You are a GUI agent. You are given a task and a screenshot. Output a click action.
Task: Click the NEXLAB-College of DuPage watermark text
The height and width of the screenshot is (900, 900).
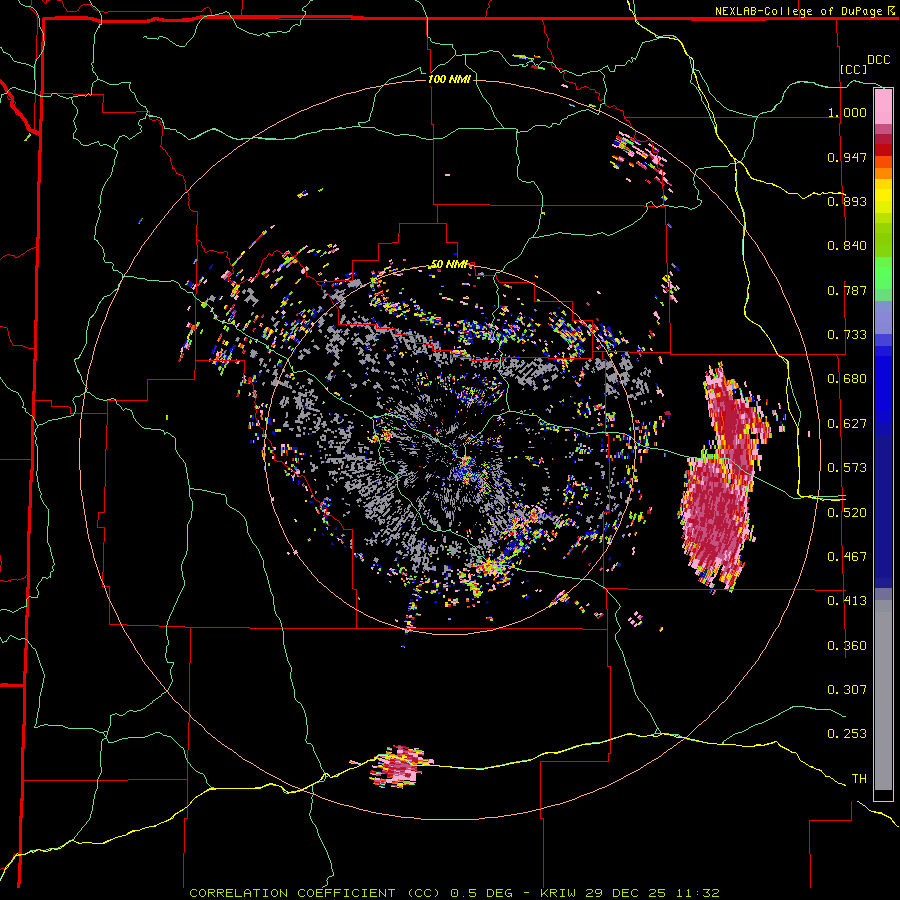click(804, 11)
